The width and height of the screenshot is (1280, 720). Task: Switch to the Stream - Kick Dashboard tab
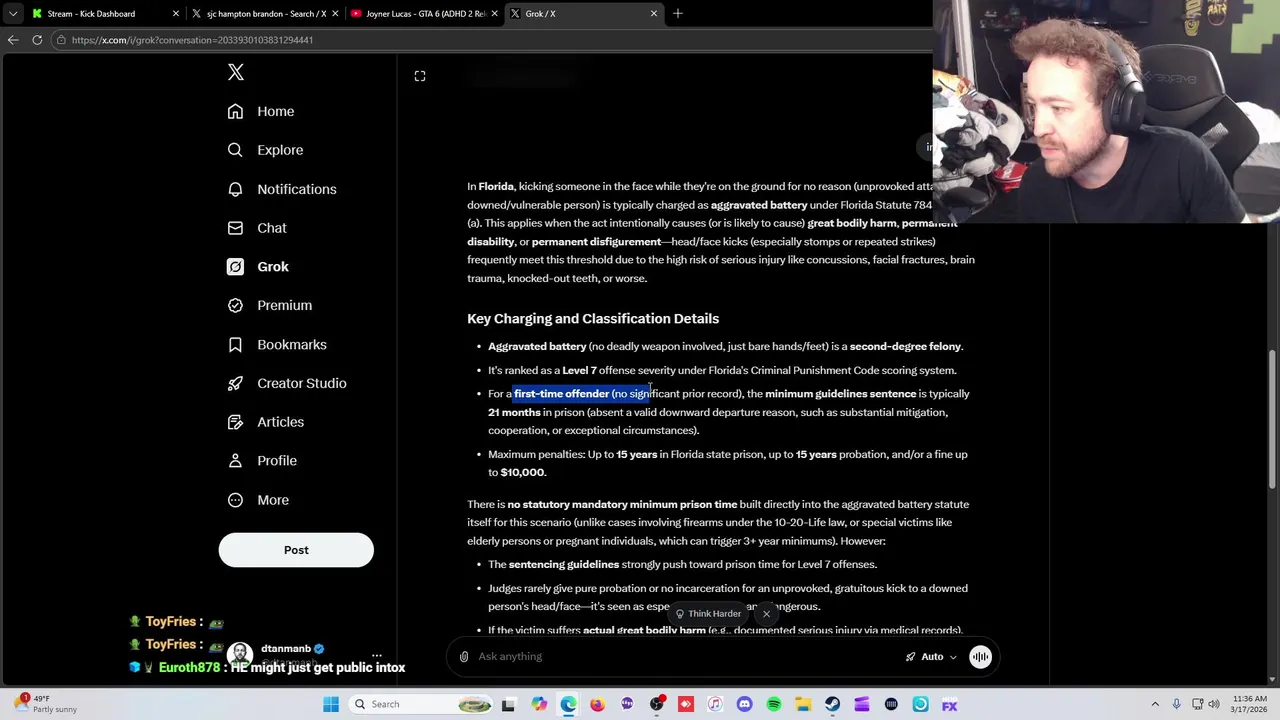point(104,14)
